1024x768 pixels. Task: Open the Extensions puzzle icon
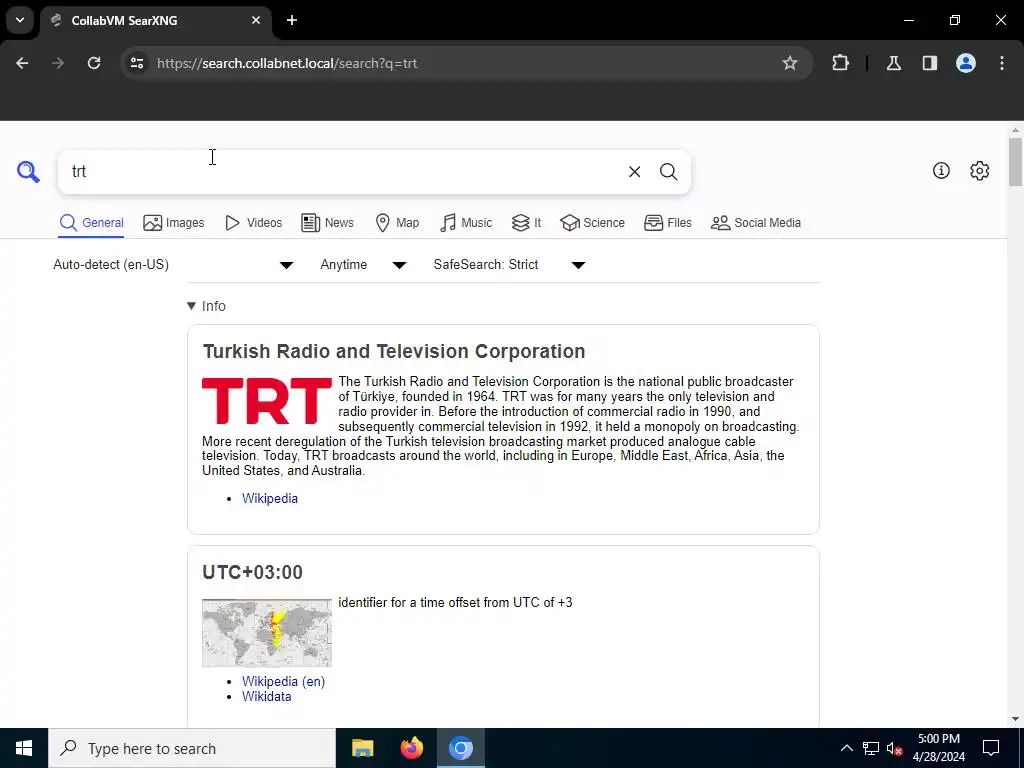[x=840, y=63]
